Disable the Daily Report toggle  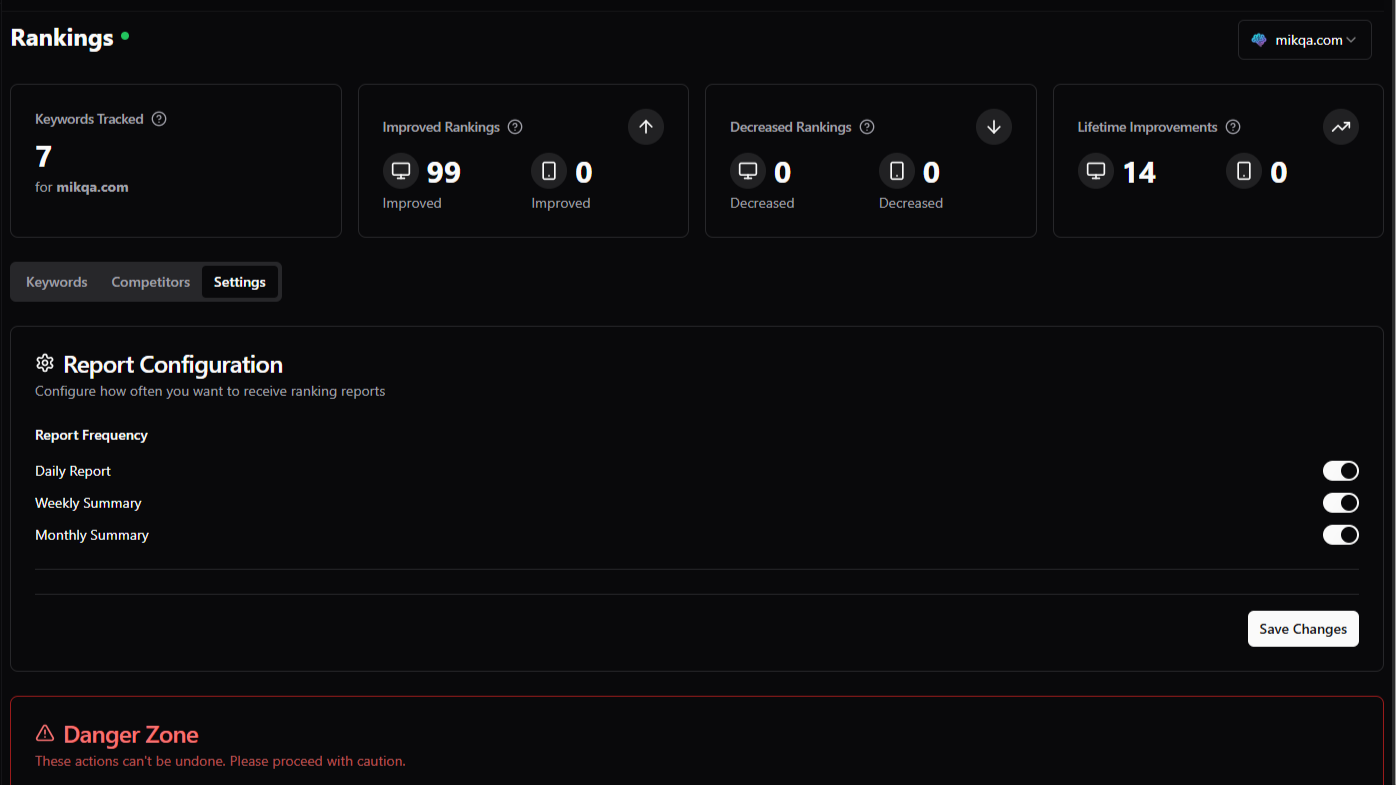[1340, 471]
